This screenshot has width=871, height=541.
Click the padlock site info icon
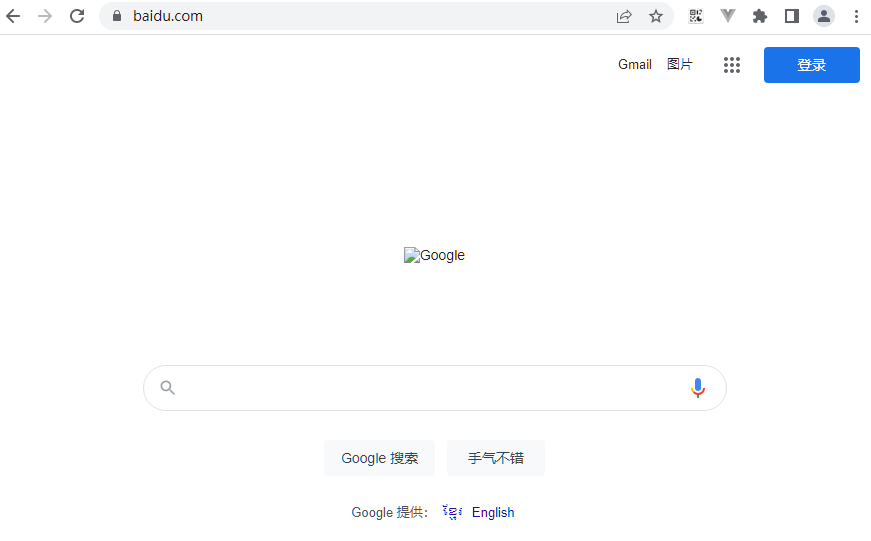117,16
